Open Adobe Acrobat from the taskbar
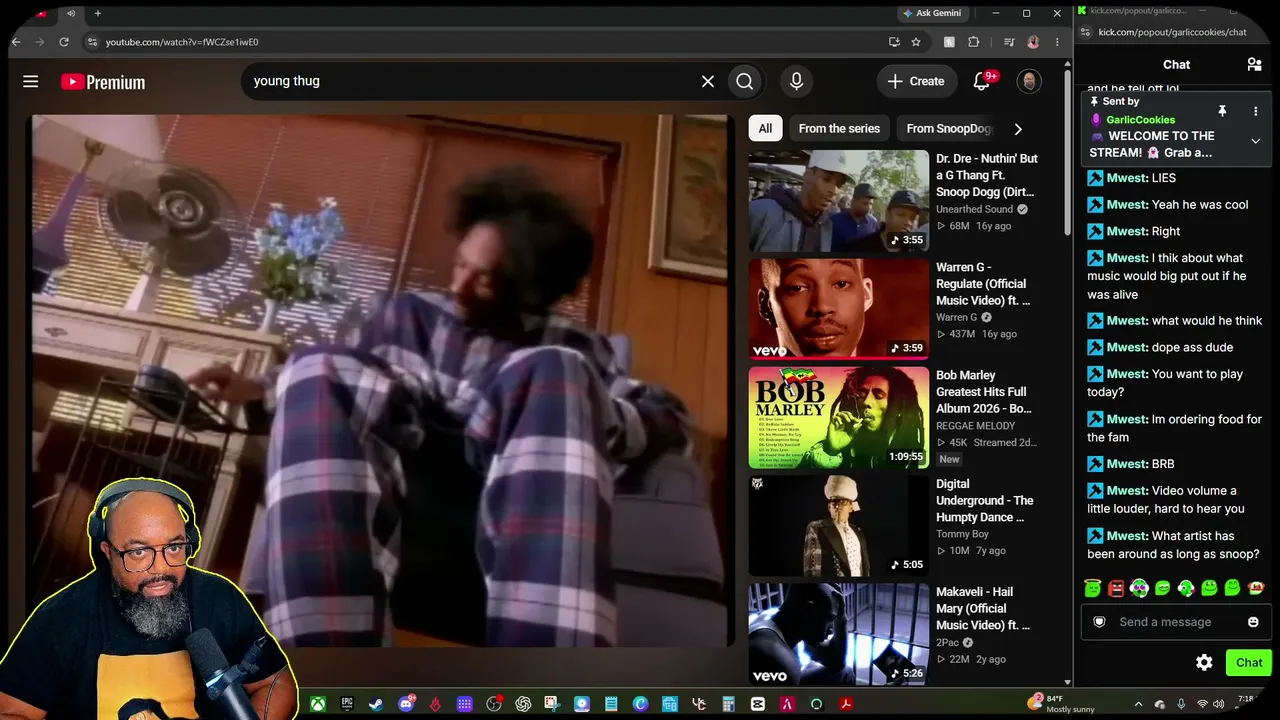 (846, 704)
